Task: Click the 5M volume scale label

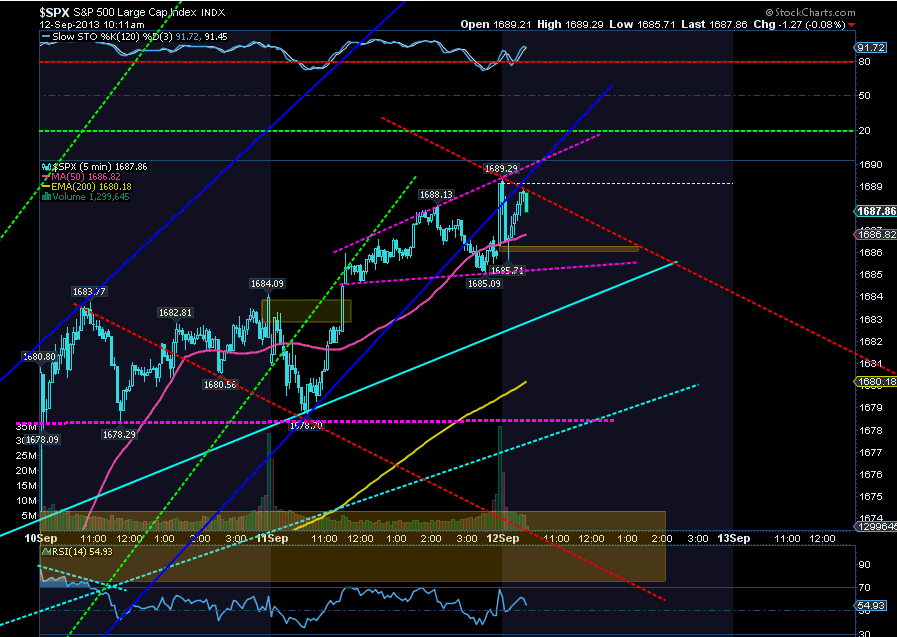Action: (x=29, y=515)
